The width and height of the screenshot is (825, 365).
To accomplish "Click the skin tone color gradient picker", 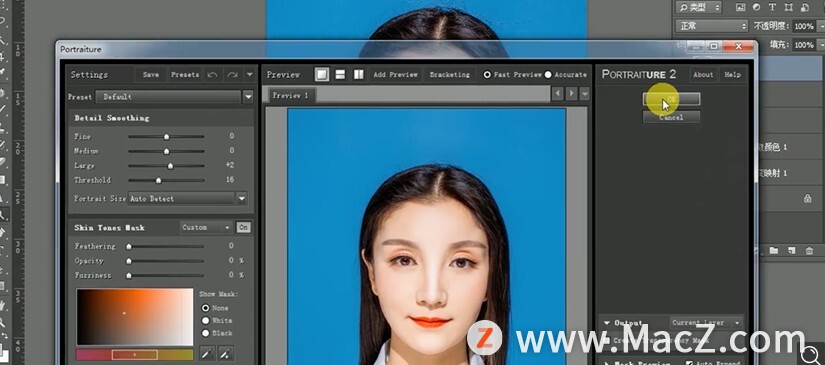I will tap(135, 317).
